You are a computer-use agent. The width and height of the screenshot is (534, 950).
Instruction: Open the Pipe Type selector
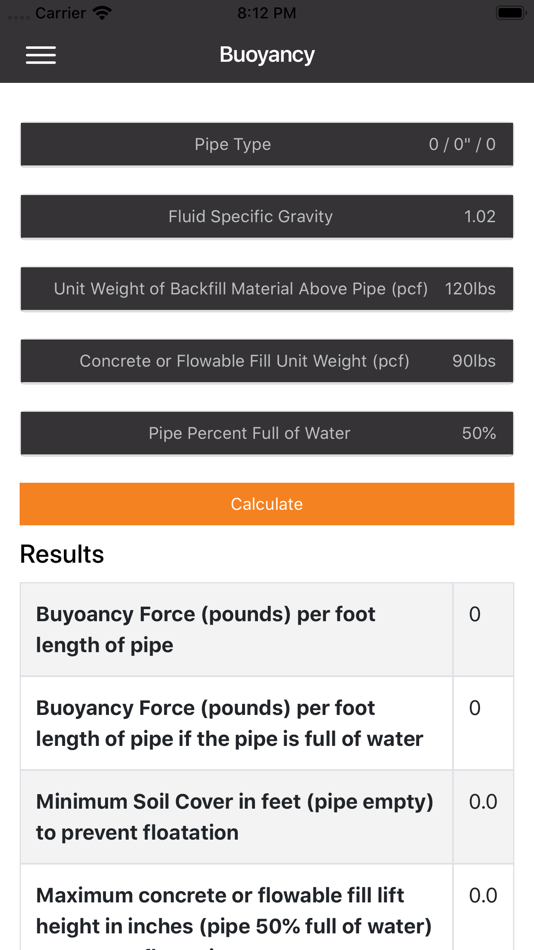[x=267, y=144]
